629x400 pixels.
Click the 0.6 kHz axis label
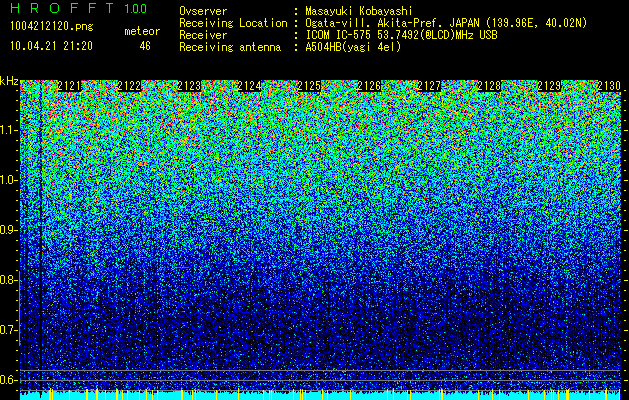click(9, 380)
